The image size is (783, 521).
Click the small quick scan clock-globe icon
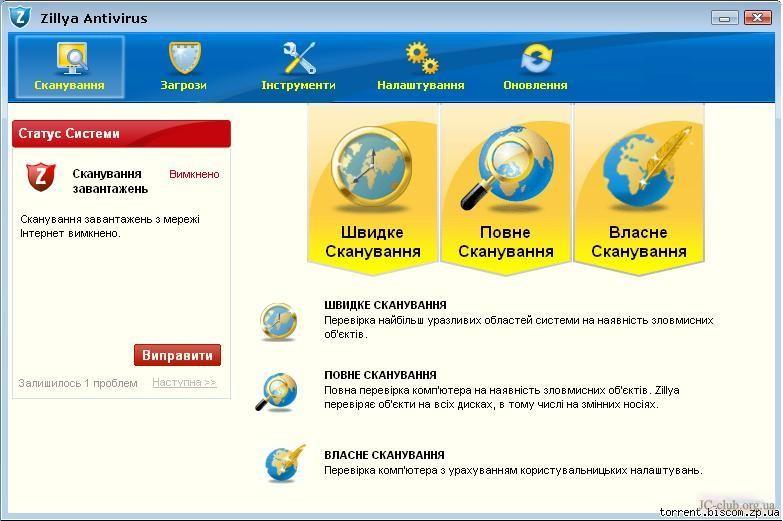click(x=277, y=321)
